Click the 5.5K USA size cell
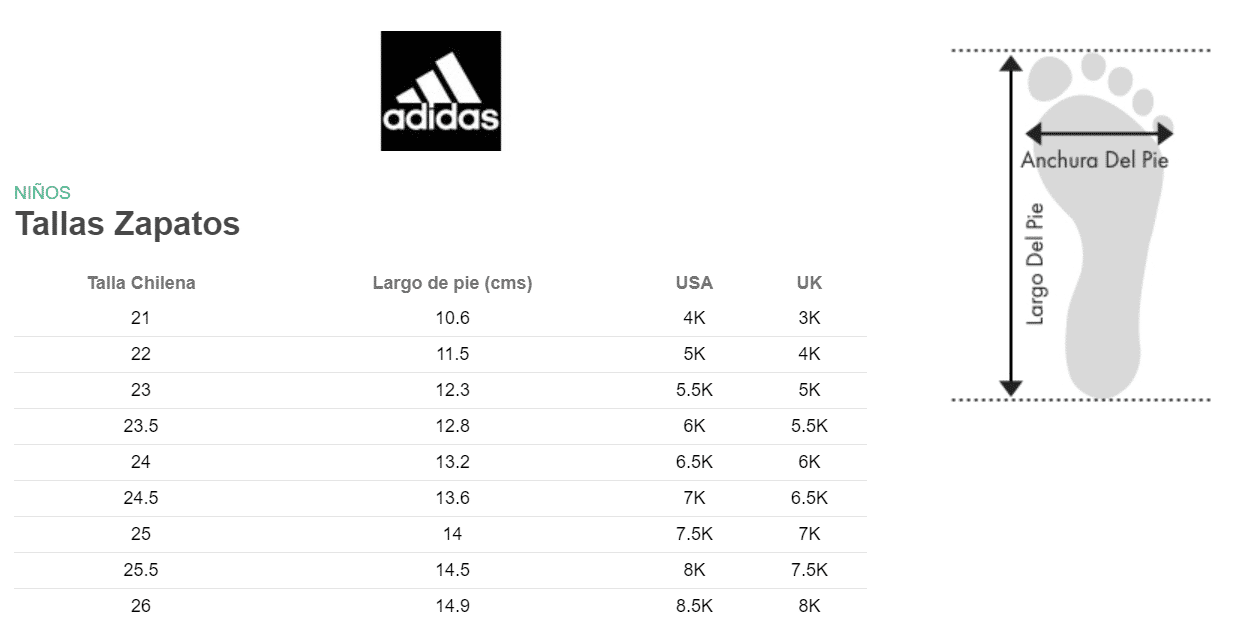The height and width of the screenshot is (628, 1256). coord(694,390)
